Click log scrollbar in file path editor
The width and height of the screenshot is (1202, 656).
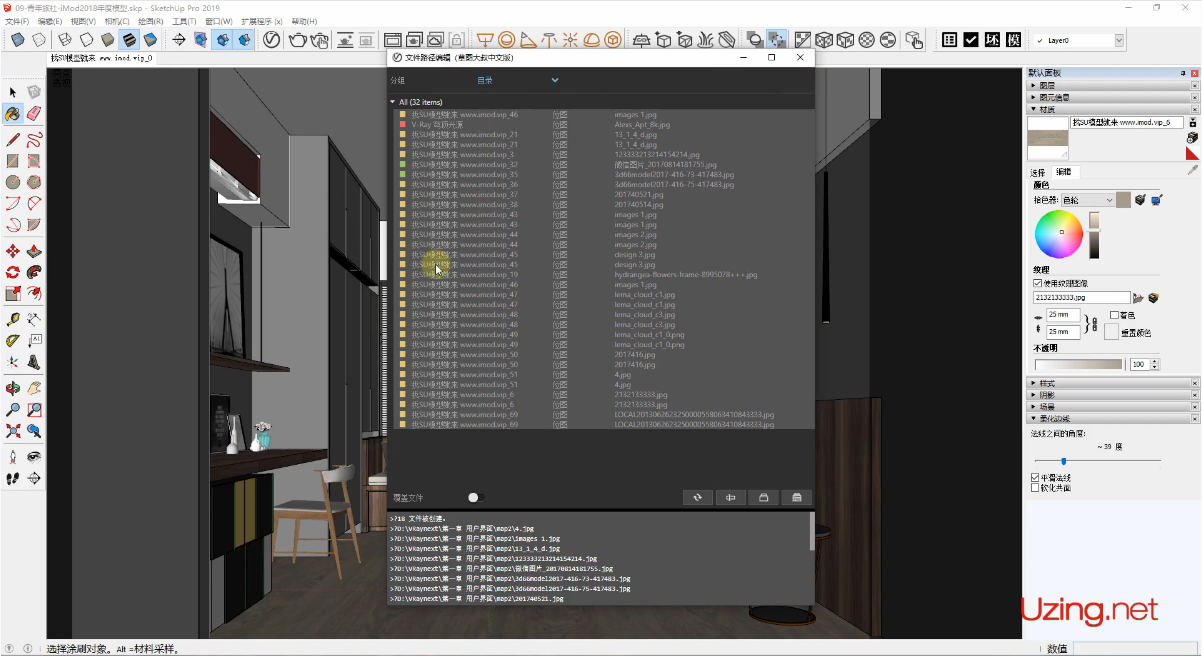click(811, 531)
